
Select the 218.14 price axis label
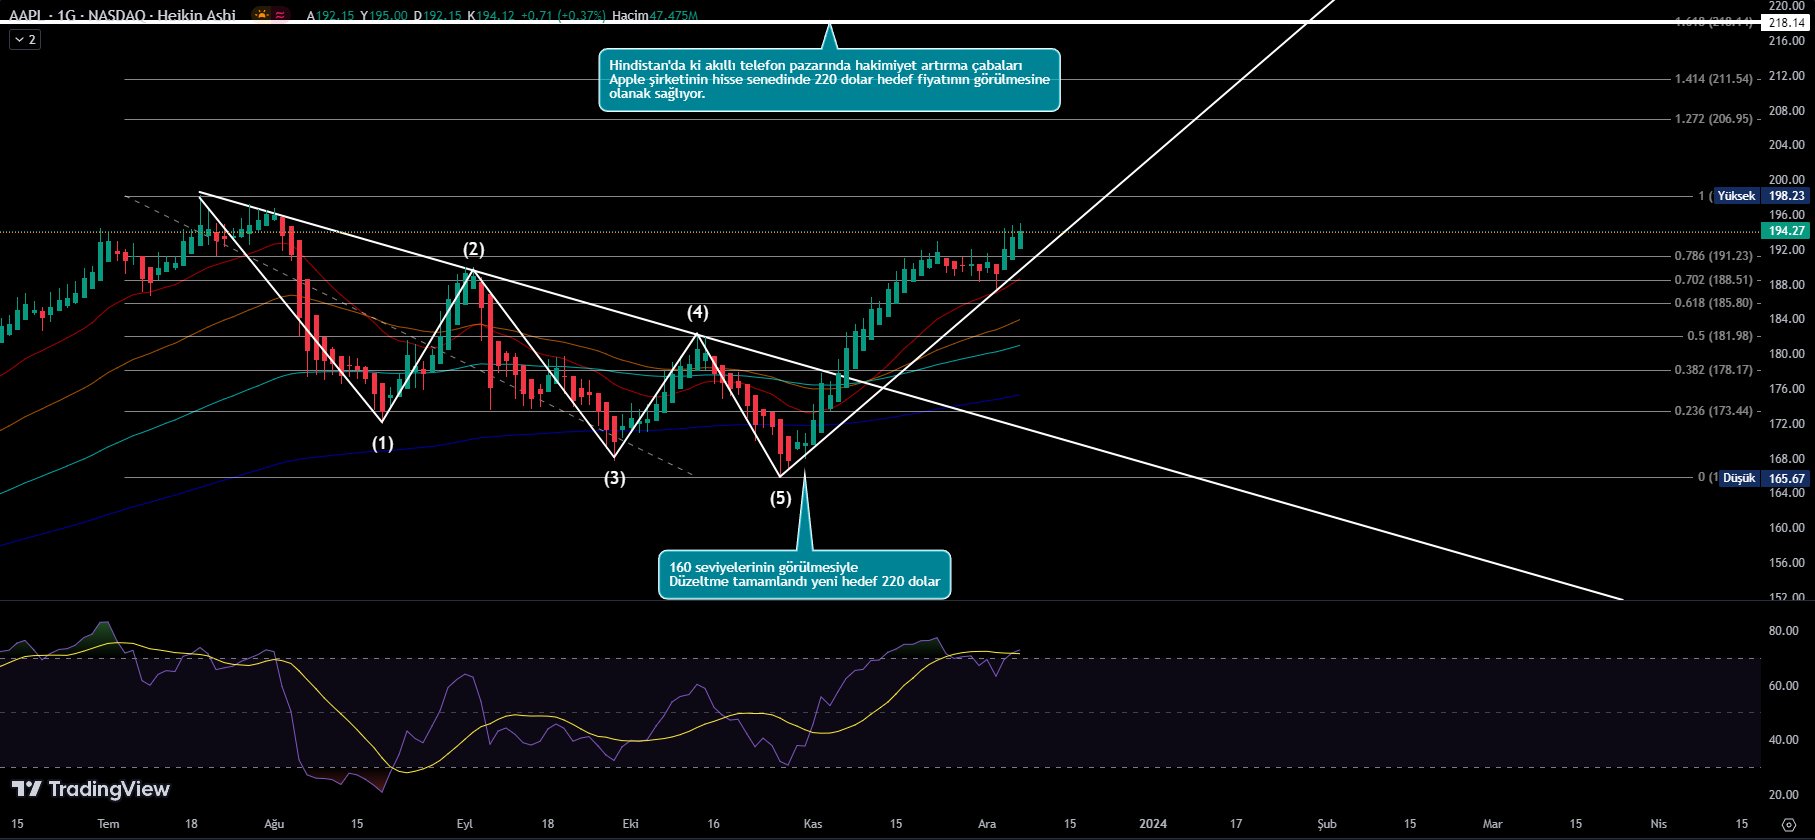coord(1787,22)
